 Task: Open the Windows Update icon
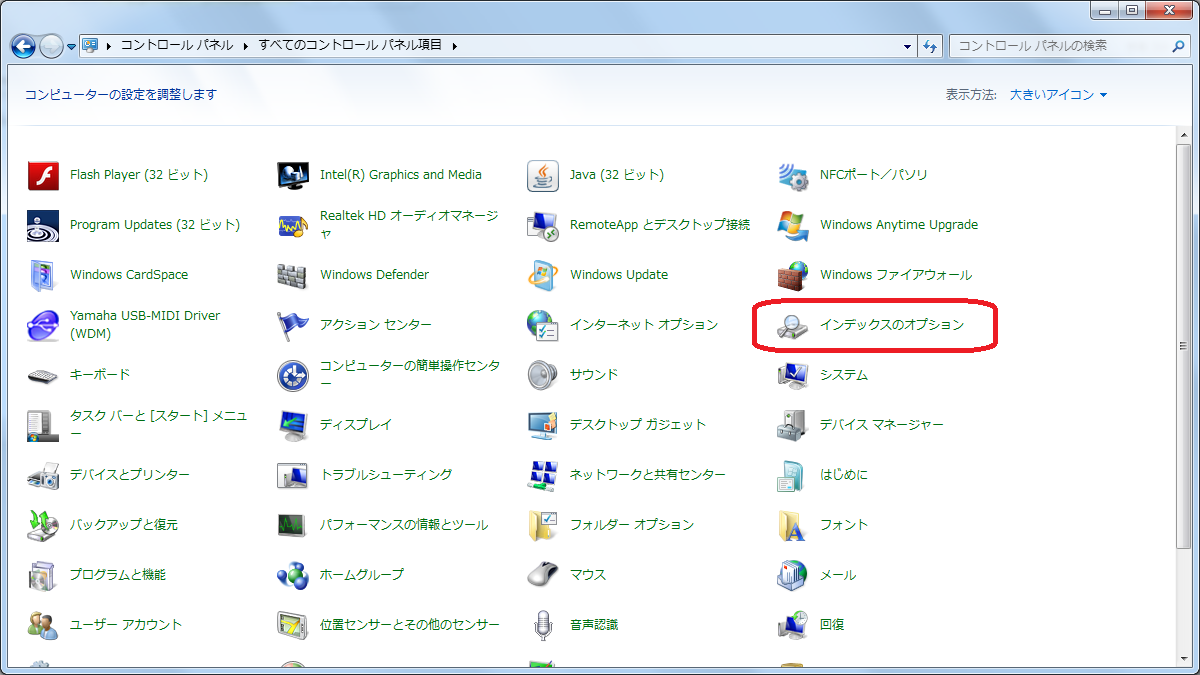pyautogui.click(x=543, y=275)
